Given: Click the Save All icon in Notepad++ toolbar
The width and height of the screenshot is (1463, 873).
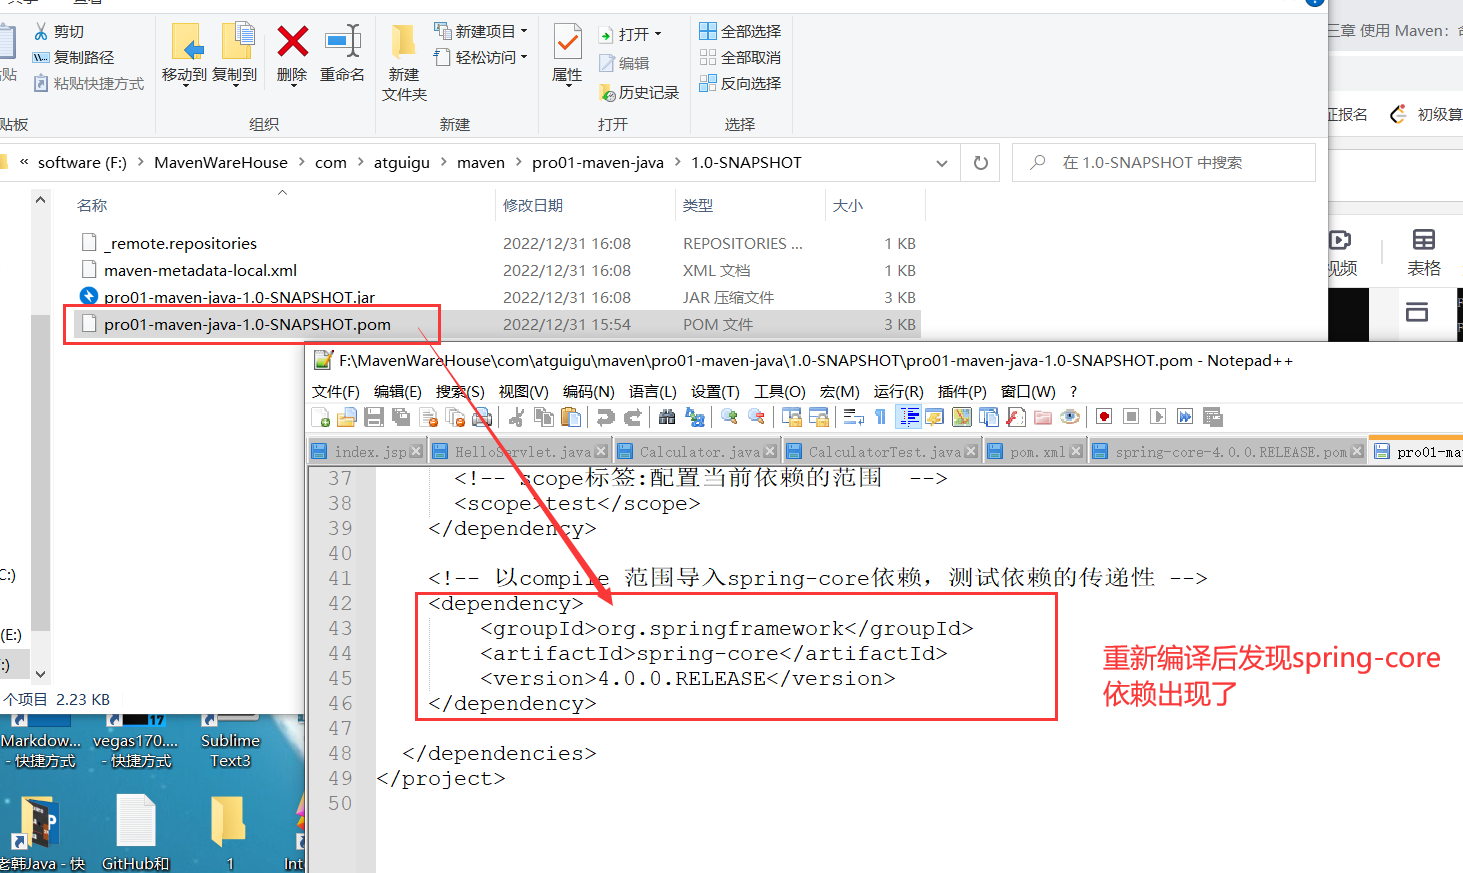Looking at the screenshot, I should coord(401,417).
